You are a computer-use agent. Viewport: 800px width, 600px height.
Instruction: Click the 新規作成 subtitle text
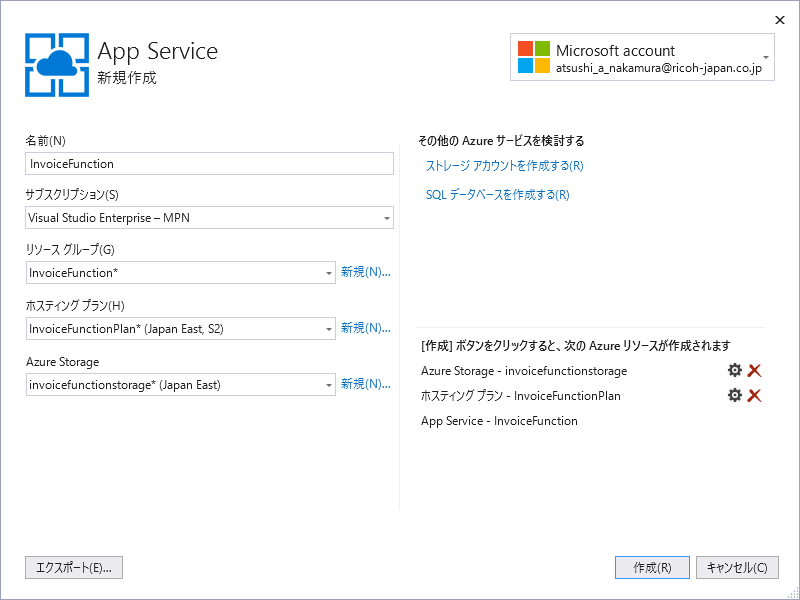click(x=127, y=78)
